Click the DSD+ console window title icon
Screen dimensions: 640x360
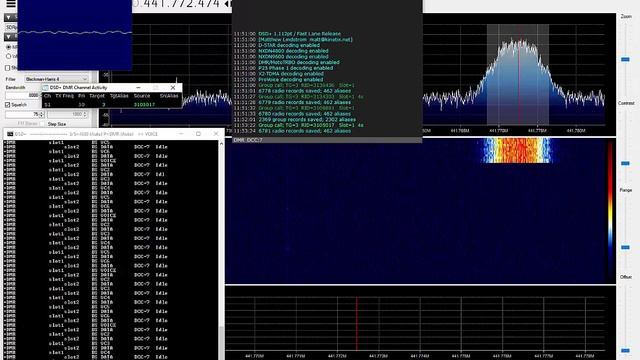tap(10, 134)
